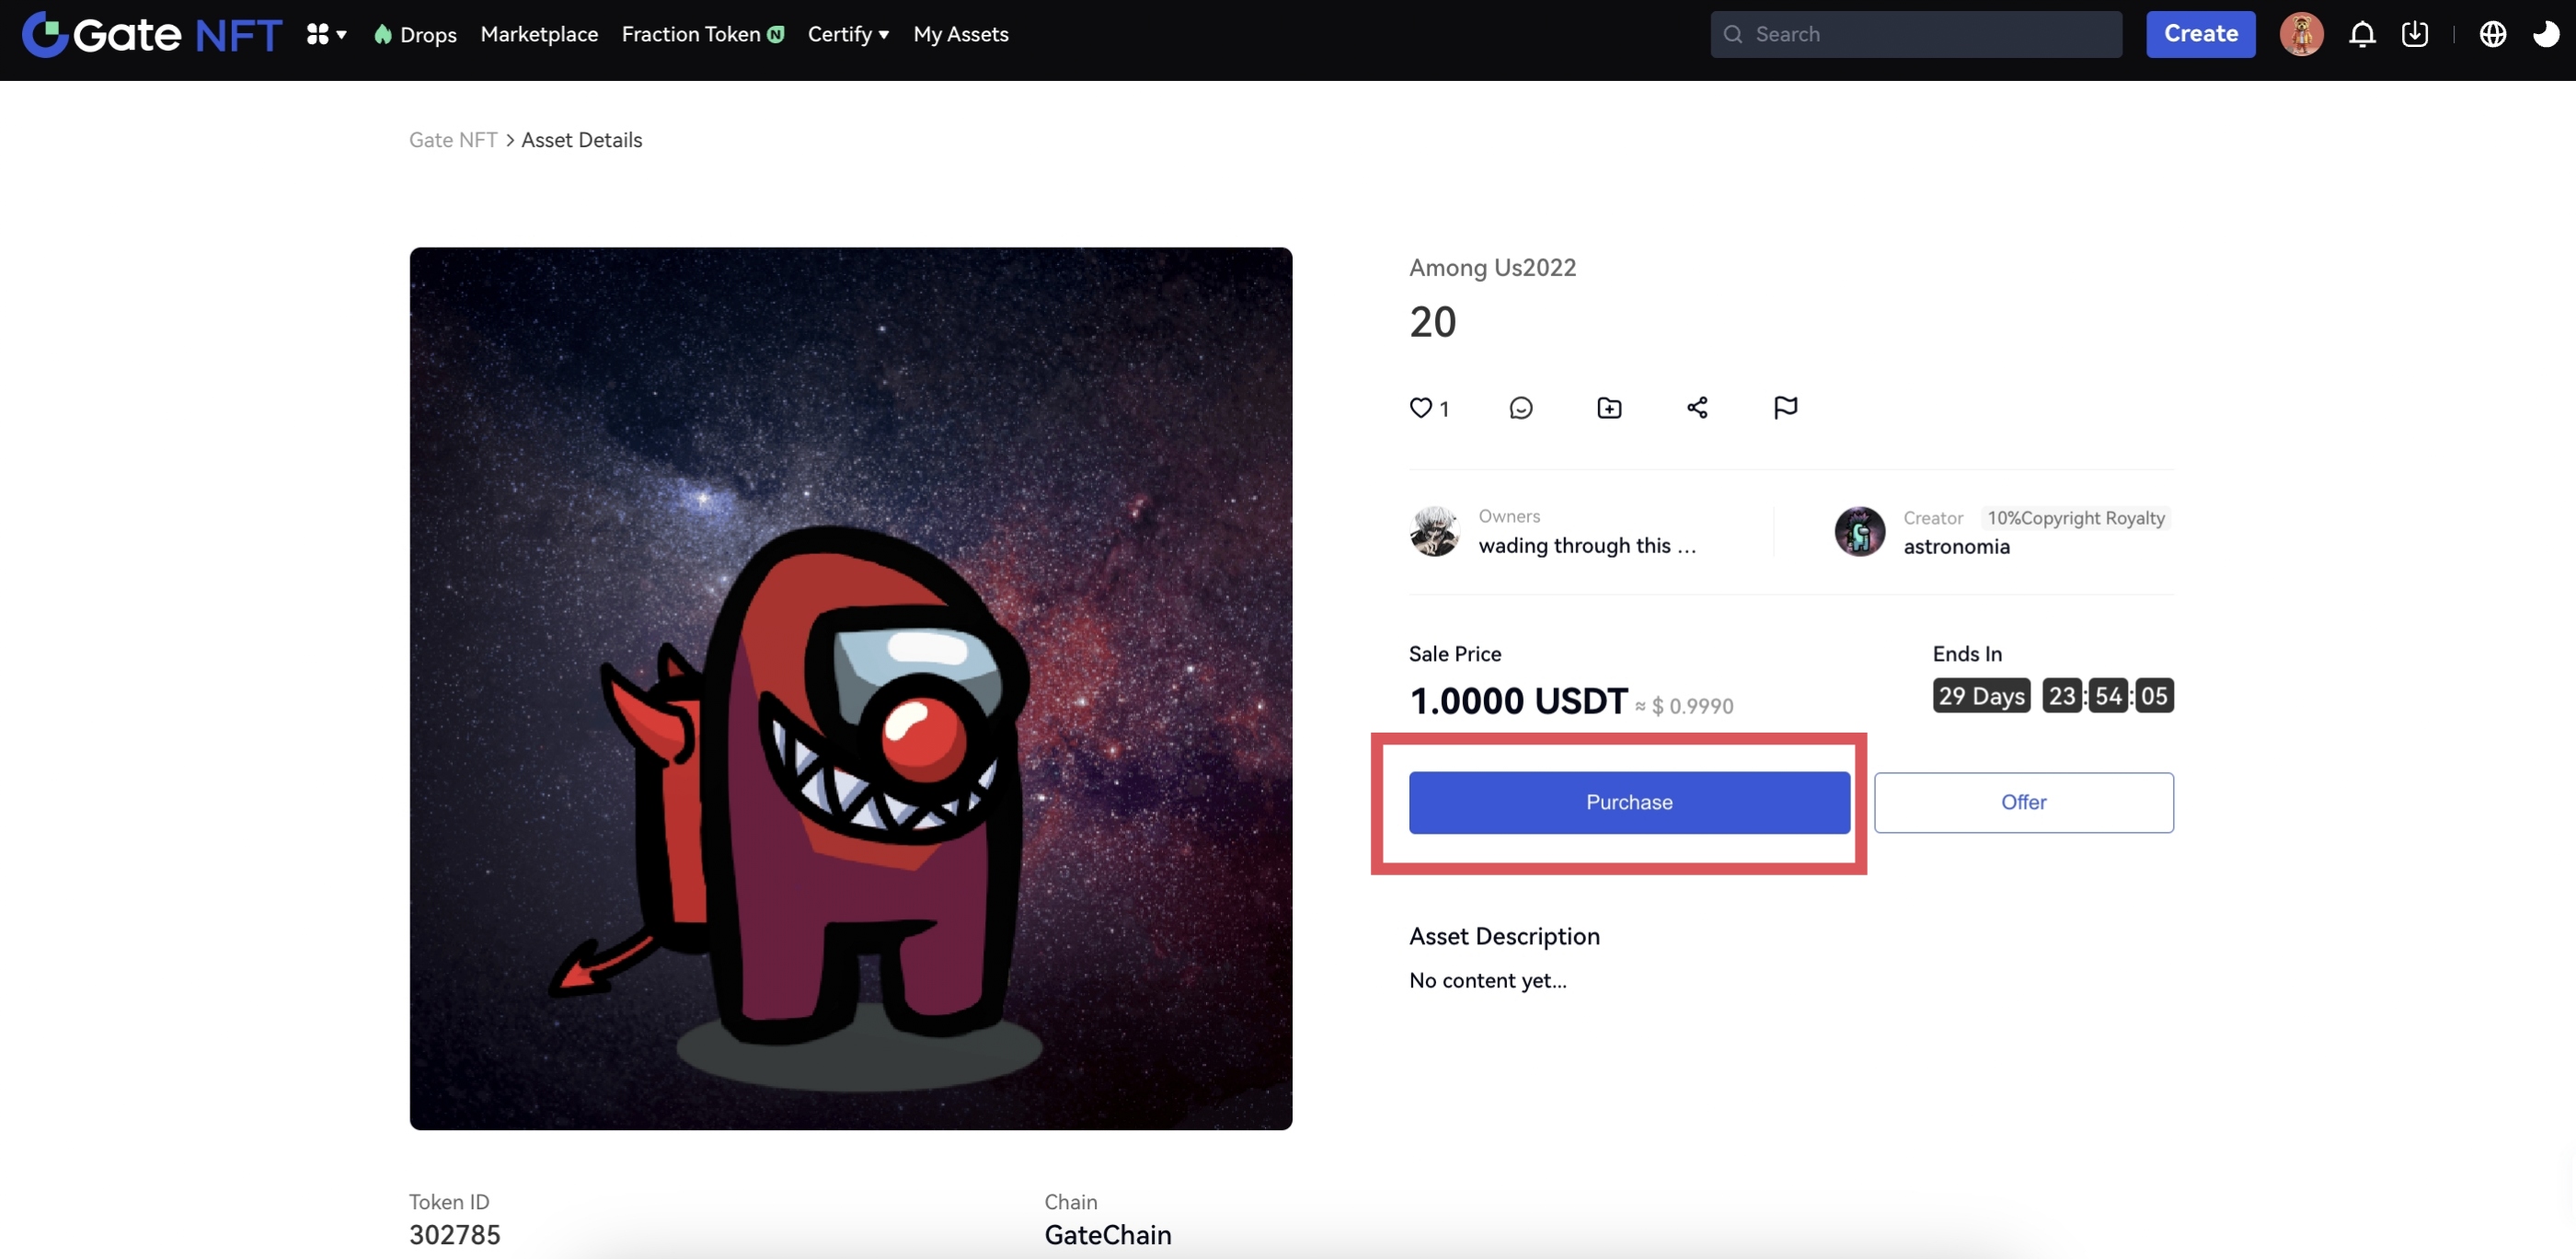The width and height of the screenshot is (2576, 1259).
Task: Click the Offer button
Action: [x=2023, y=802]
